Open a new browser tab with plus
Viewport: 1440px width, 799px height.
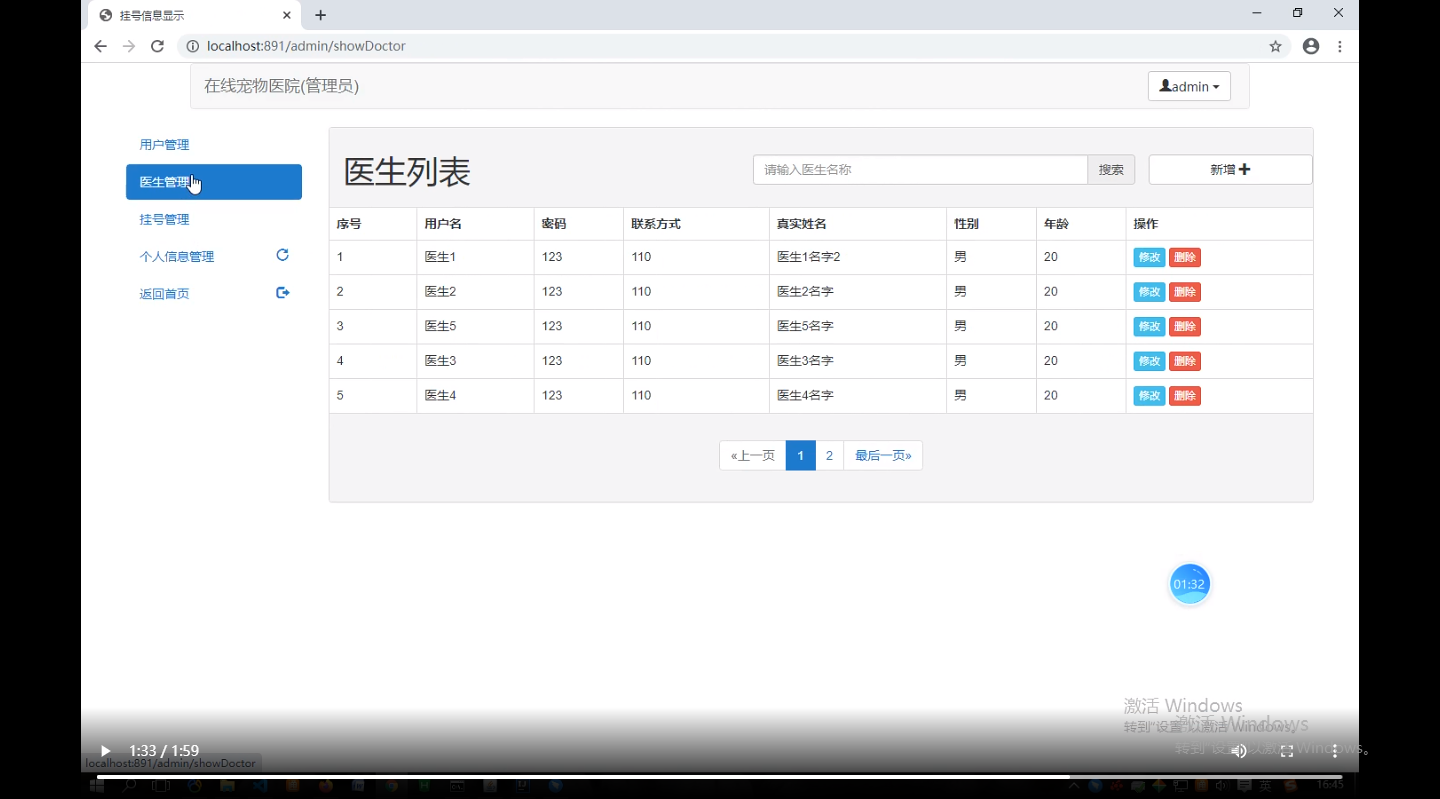(x=320, y=15)
